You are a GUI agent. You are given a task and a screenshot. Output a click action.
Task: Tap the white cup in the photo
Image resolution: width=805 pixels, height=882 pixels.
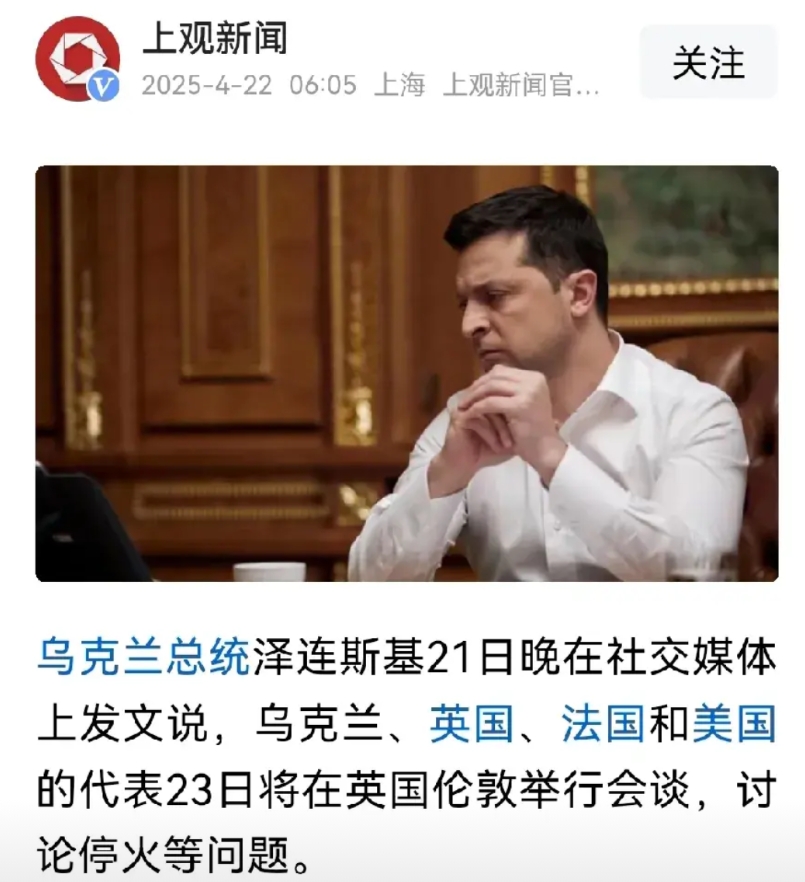click(269, 571)
